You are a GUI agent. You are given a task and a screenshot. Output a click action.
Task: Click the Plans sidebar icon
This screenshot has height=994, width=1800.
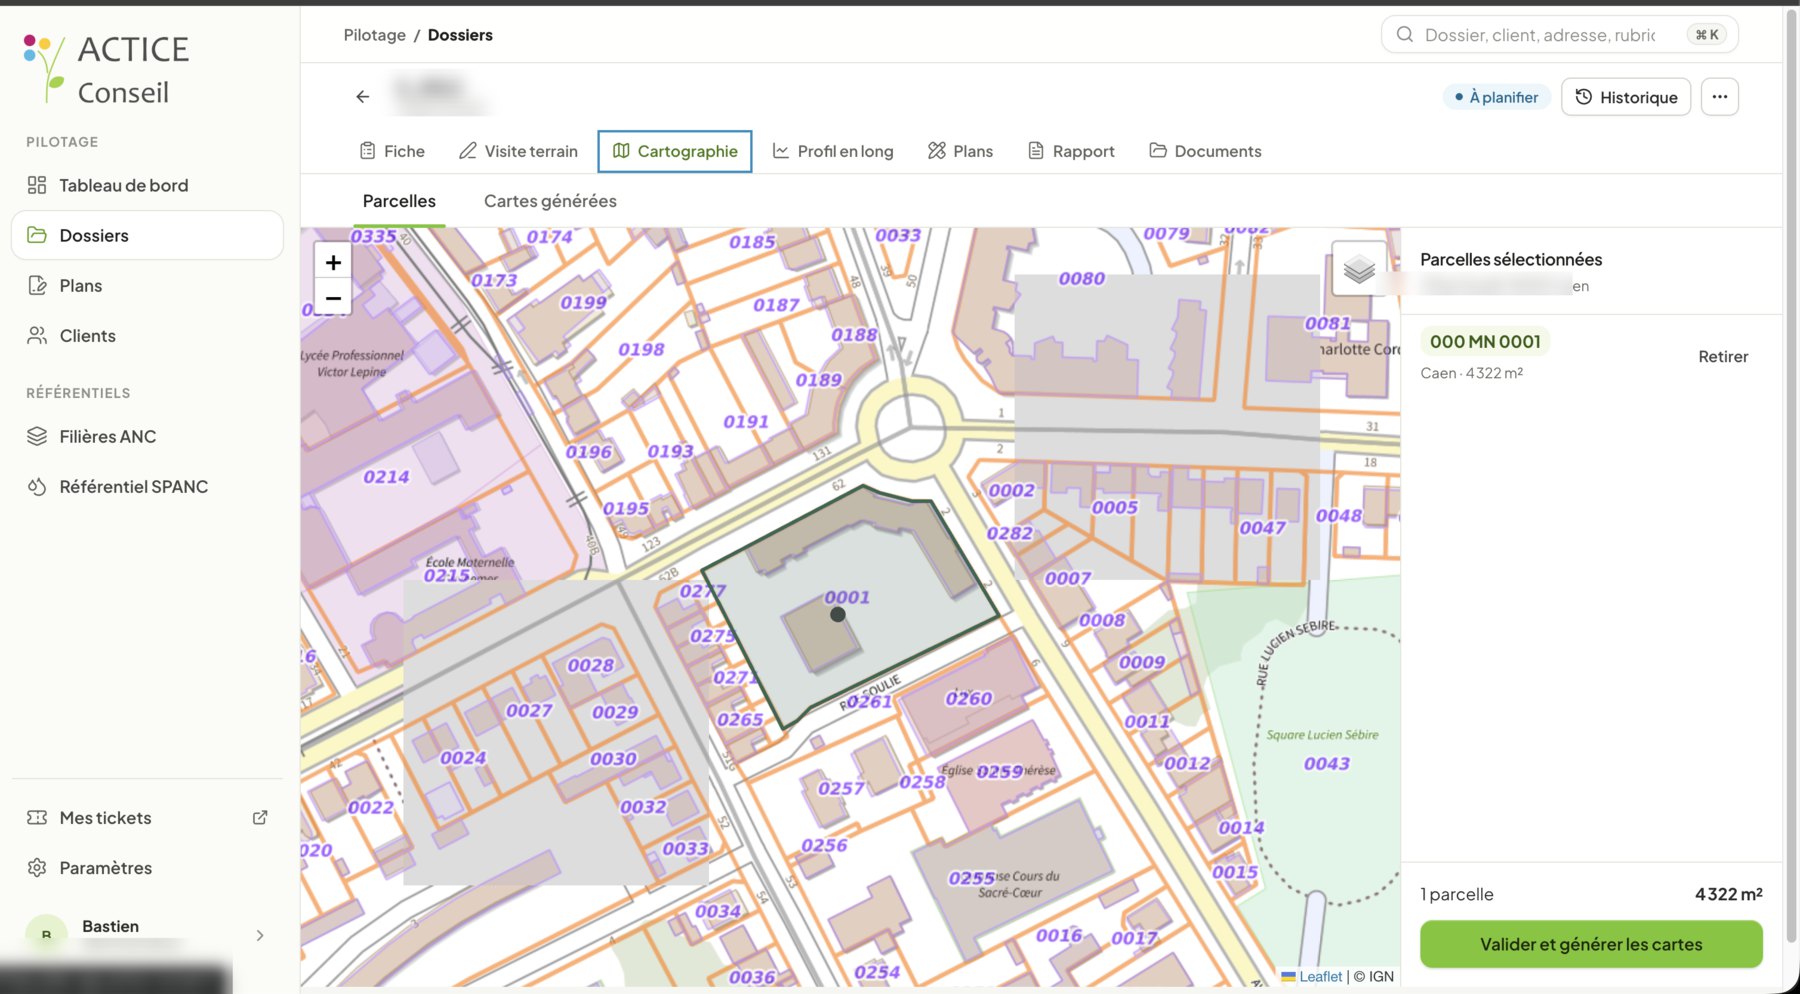click(37, 286)
